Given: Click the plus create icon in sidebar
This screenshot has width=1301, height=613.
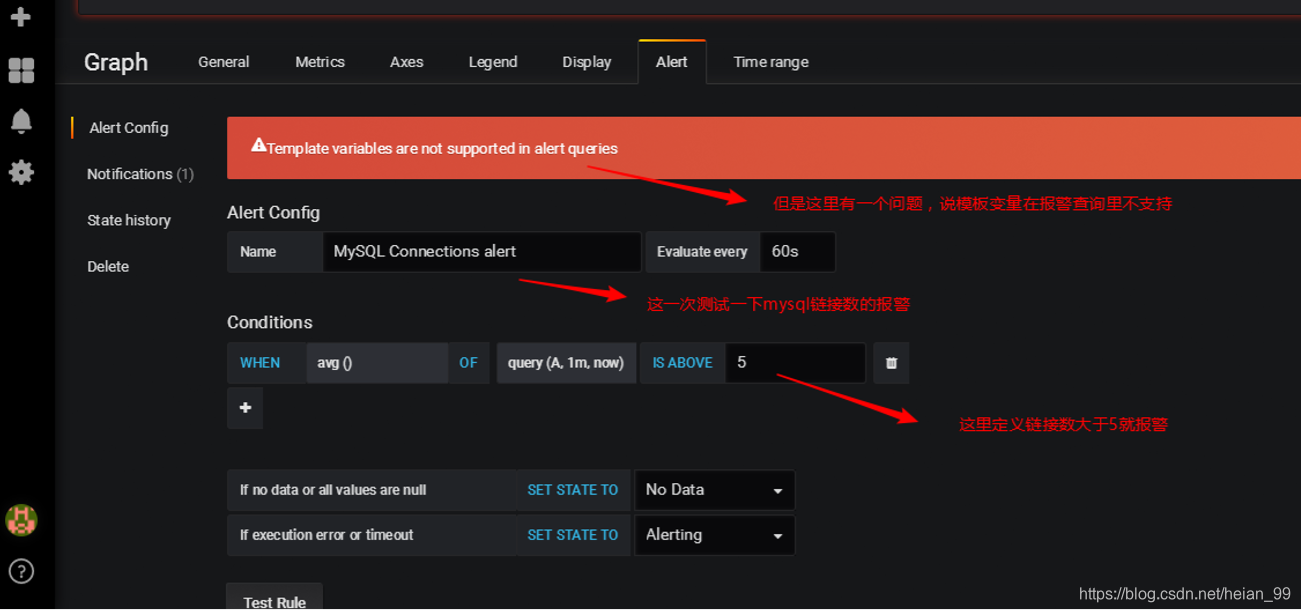Looking at the screenshot, I should tap(20, 17).
